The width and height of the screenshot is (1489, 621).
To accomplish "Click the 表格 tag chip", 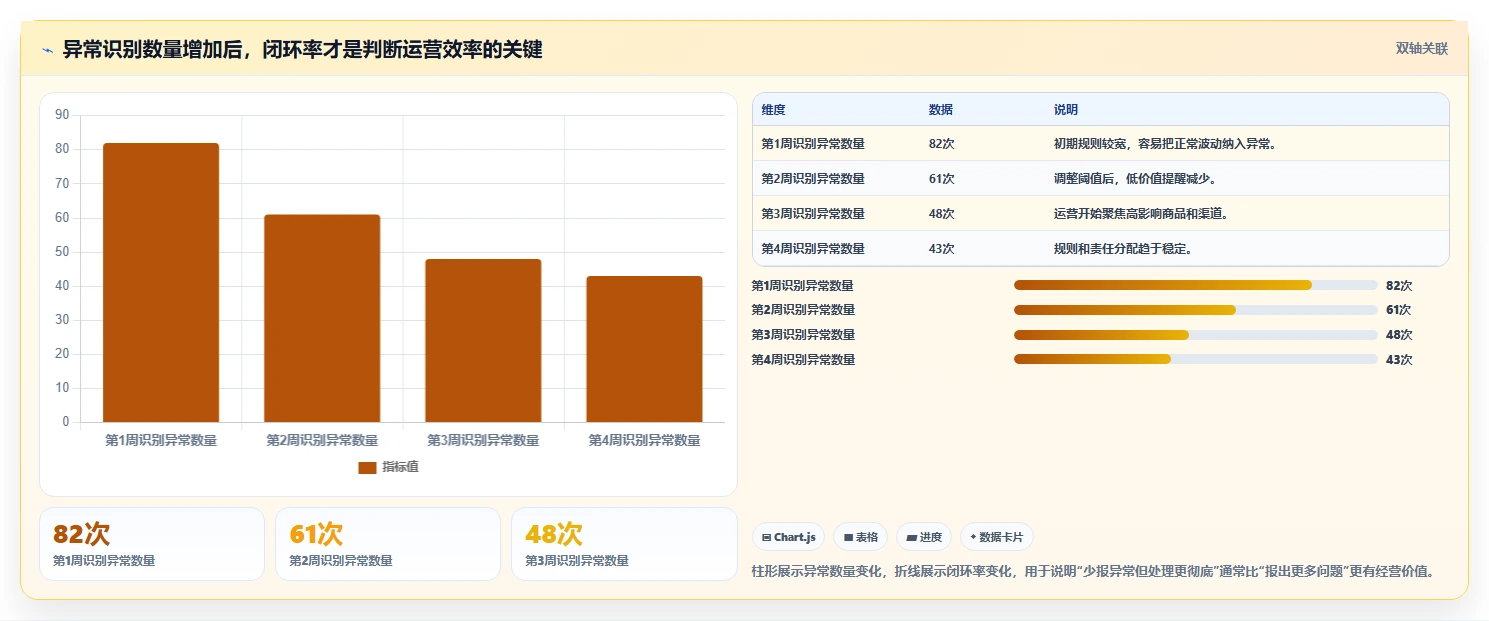I will [860, 537].
